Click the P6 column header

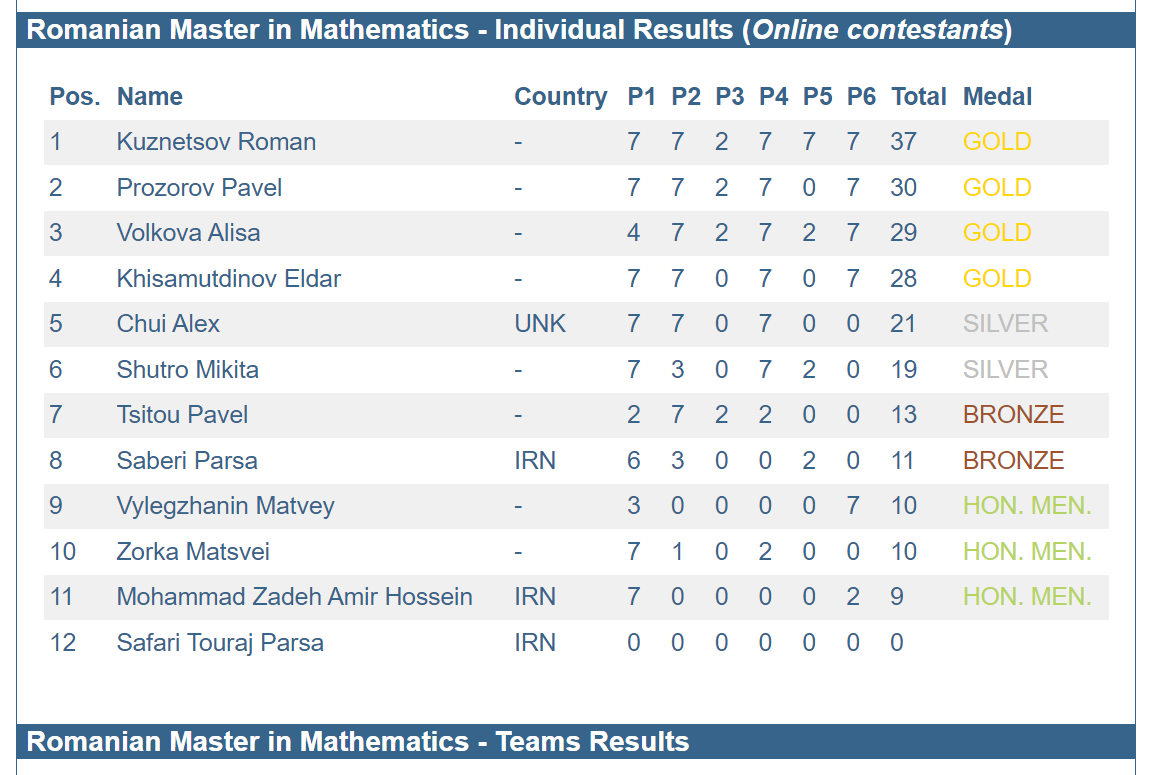click(x=861, y=96)
